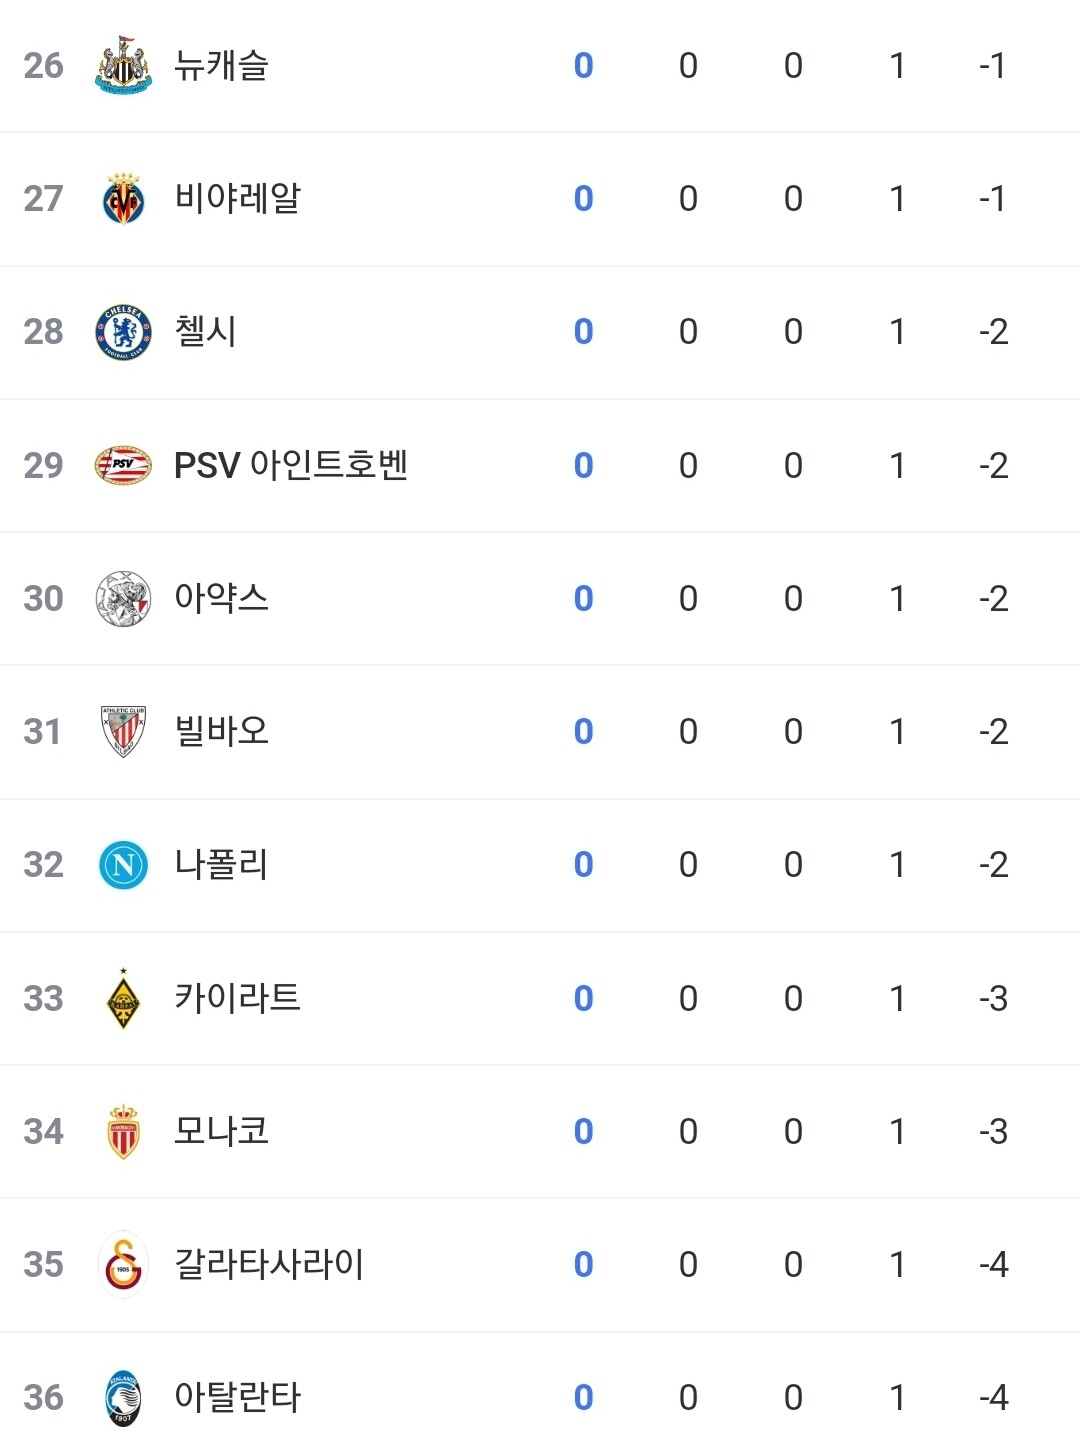Select the Kairat club crest icon
This screenshot has height=1452, width=1080.
pos(123,999)
